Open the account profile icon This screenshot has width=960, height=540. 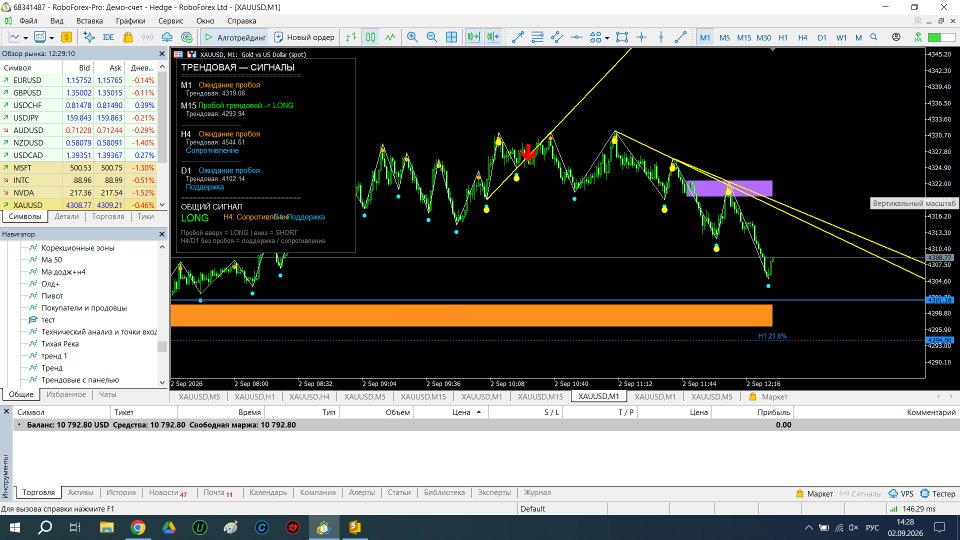click(x=896, y=37)
